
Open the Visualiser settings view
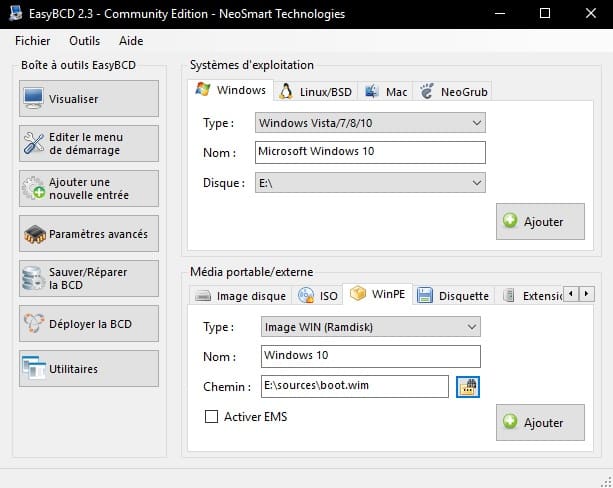coord(89,99)
